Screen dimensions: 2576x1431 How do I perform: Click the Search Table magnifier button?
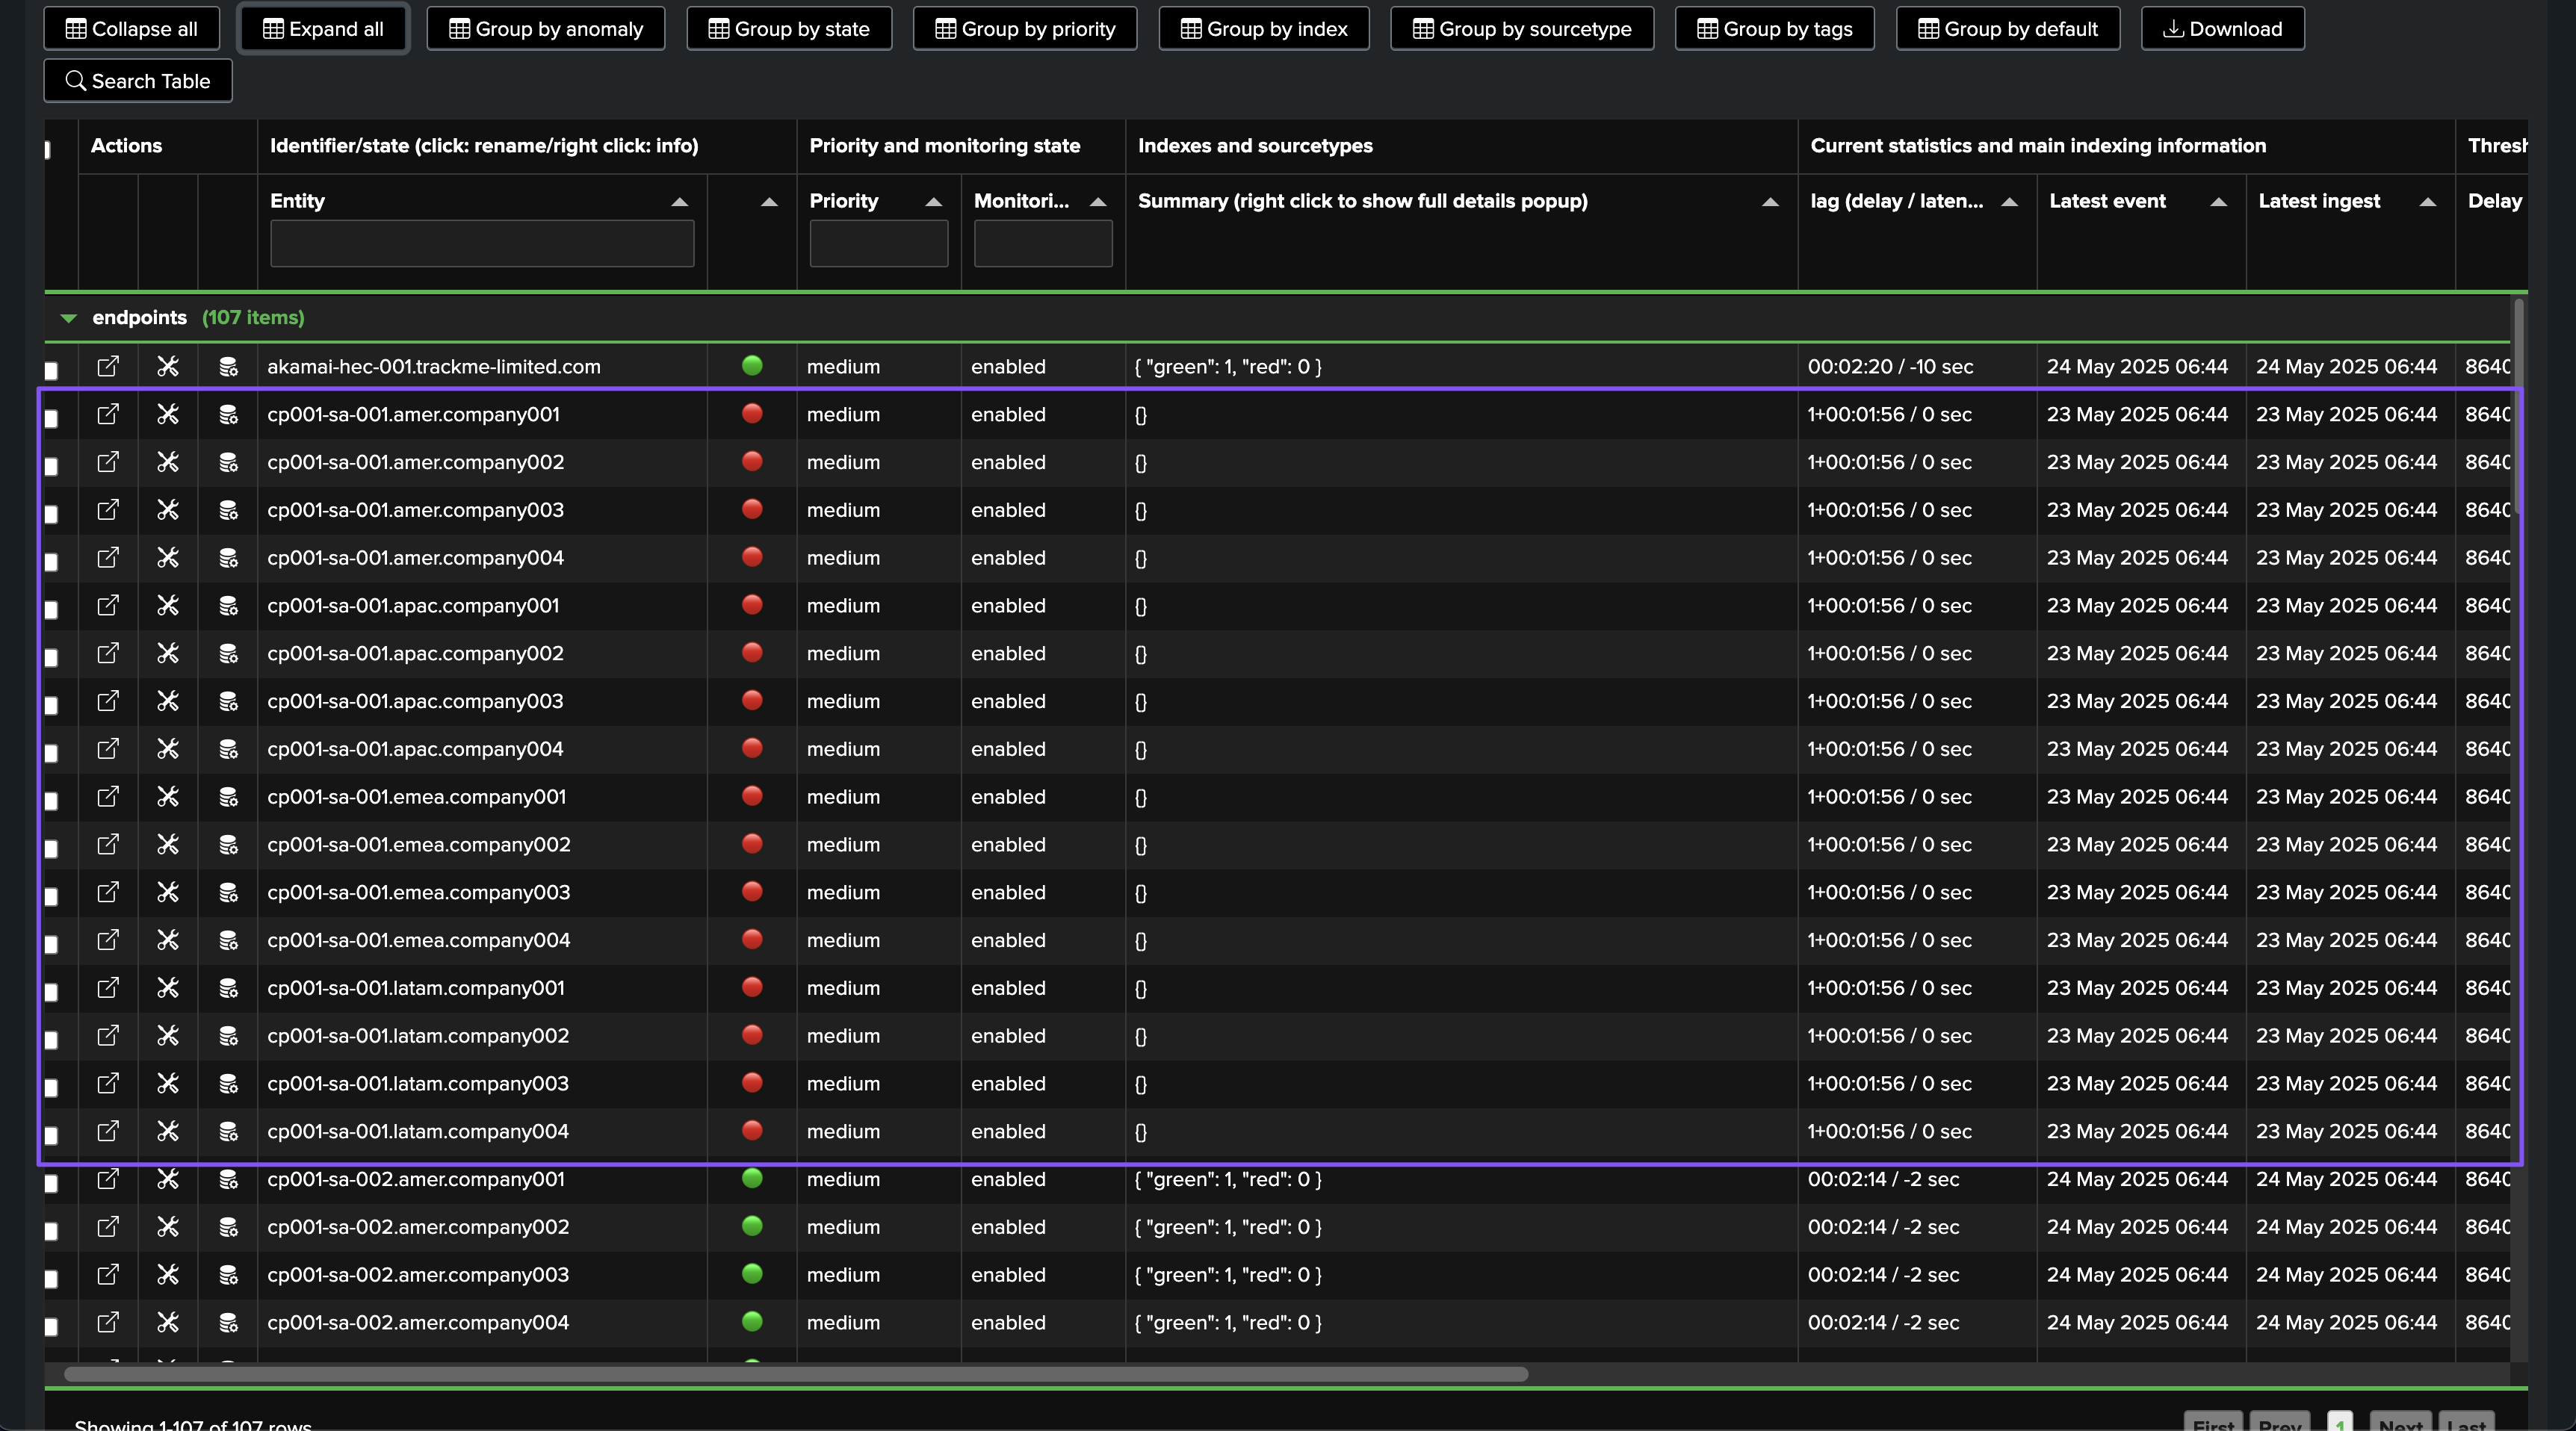pyautogui.click(x=138, y=81)
